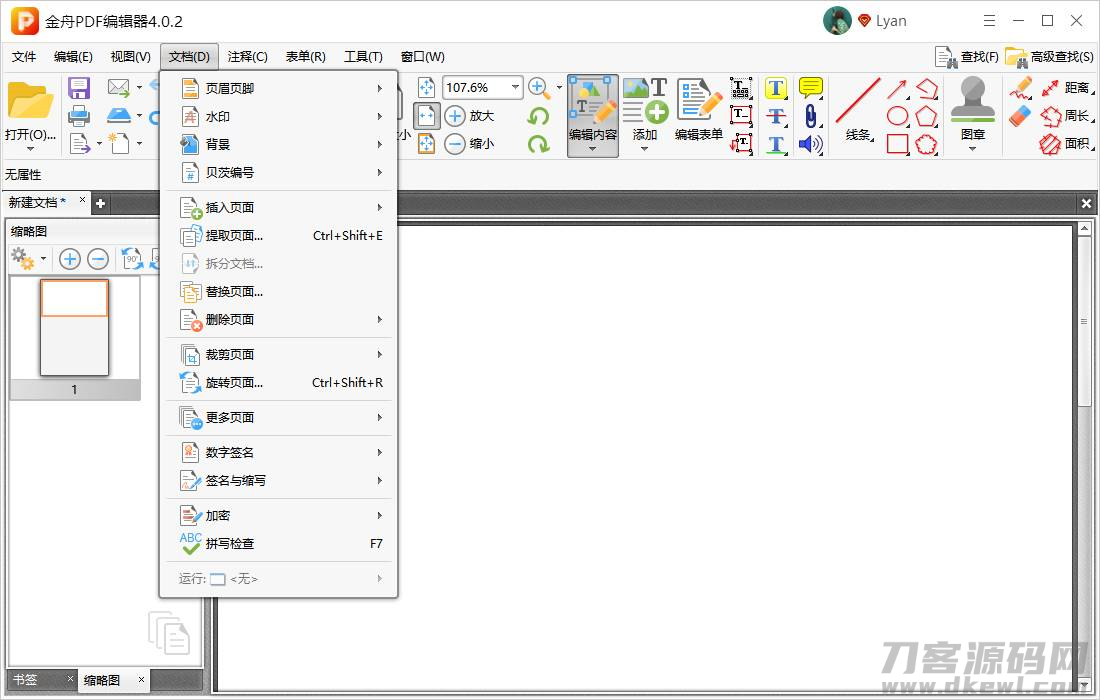Open the zoom percentage 107.6% dropdown
This screenshot has height=700, width=1100.
(516, 88)
